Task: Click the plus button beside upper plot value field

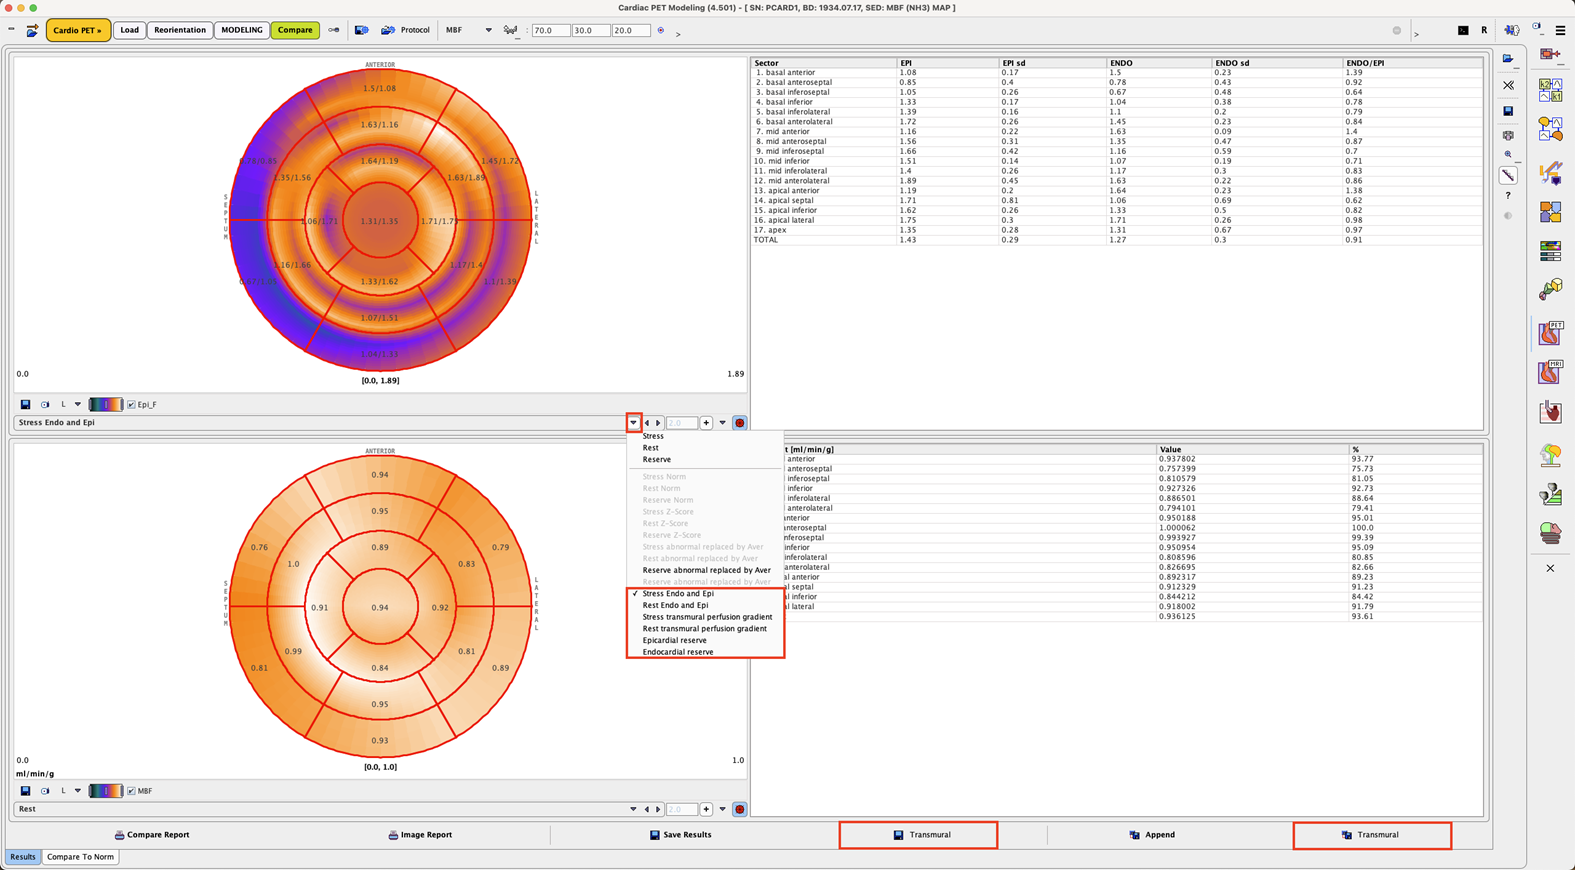Action: point(706,423)
